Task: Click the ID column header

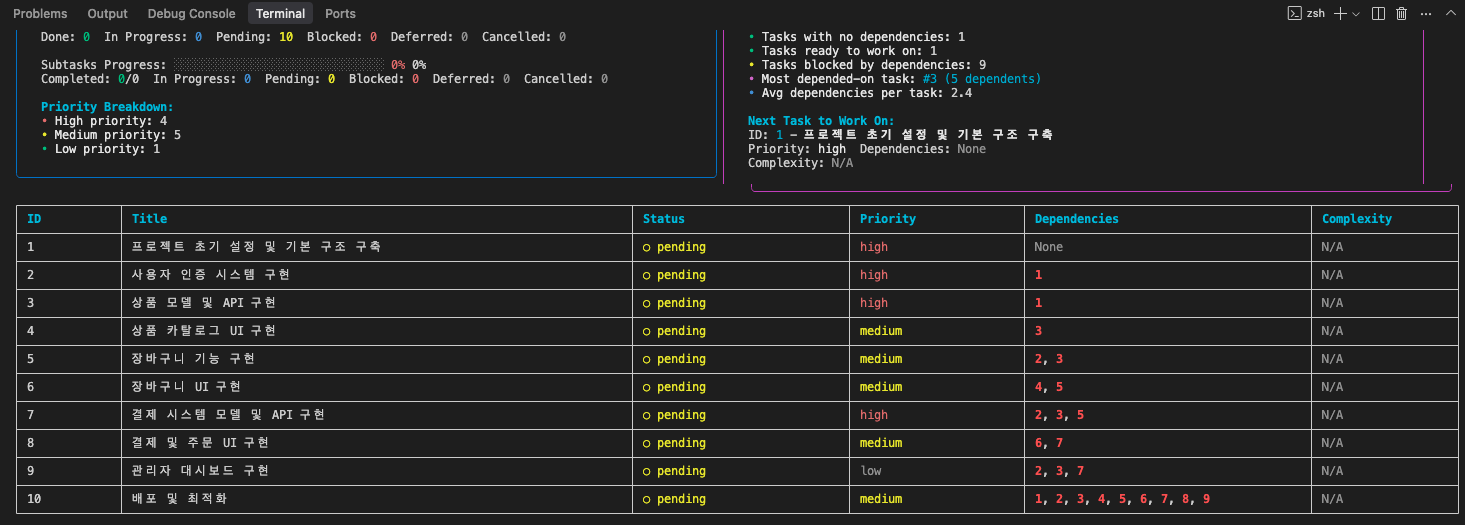Action: click(34, 218)
